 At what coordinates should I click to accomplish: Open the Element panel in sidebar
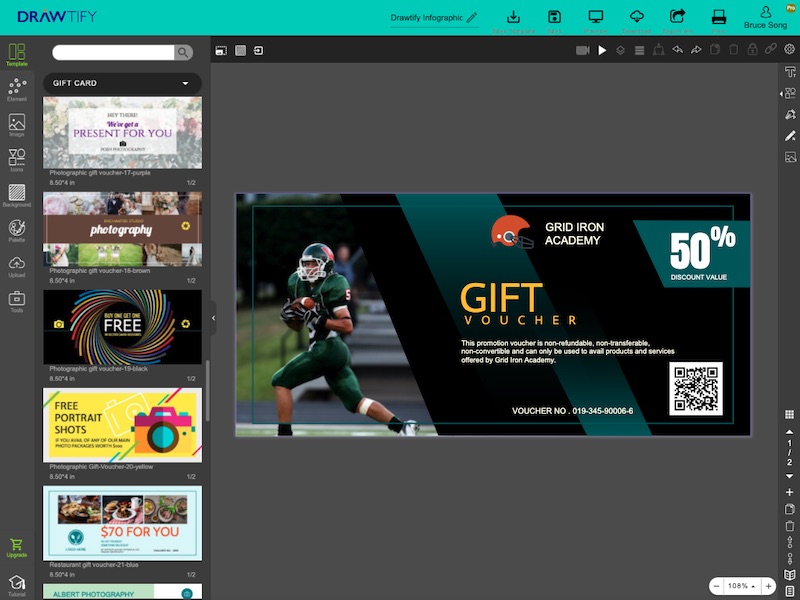point(17,90)
